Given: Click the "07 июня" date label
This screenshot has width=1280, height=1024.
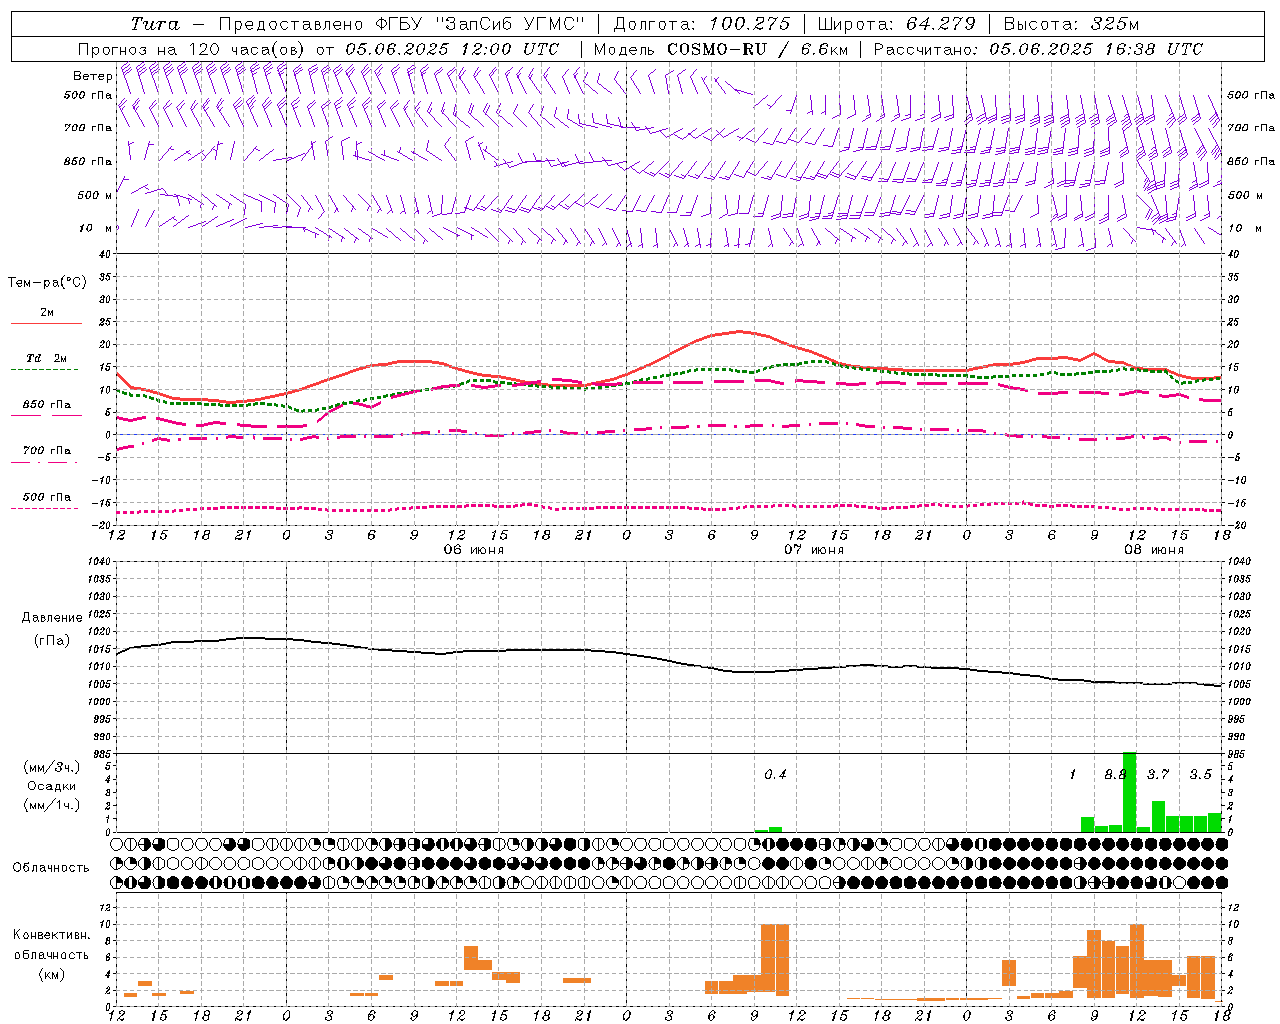Looking at the screenshot, I should 813,550.
